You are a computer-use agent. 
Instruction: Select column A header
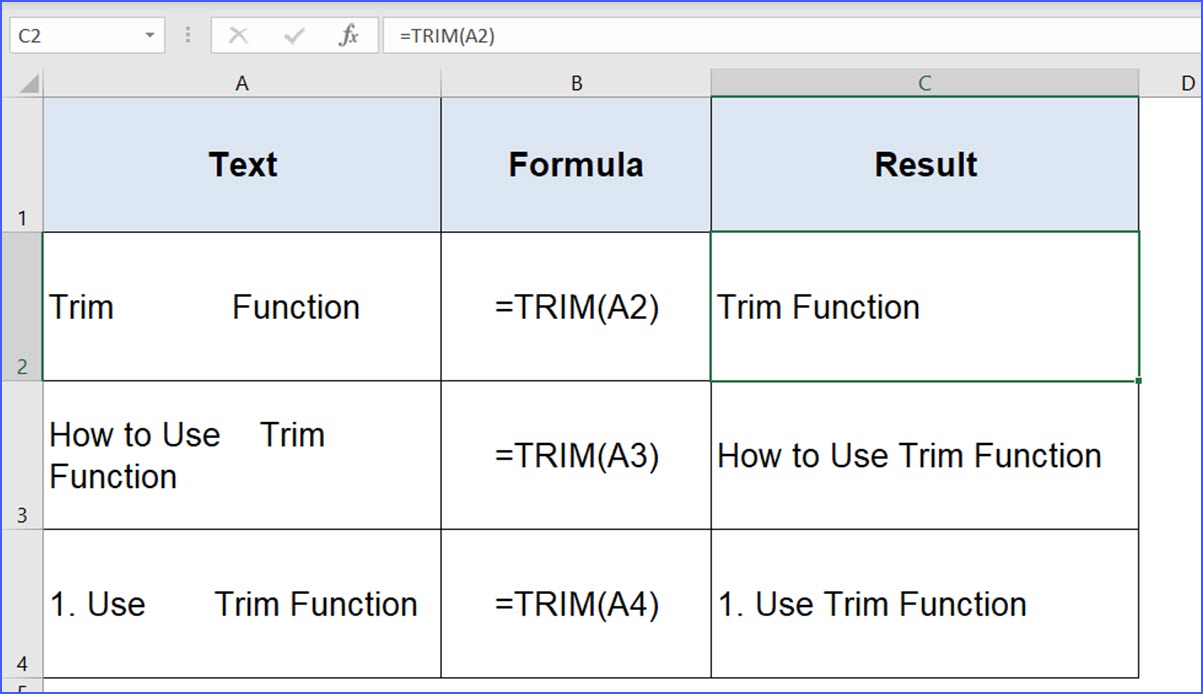point(242,82)
